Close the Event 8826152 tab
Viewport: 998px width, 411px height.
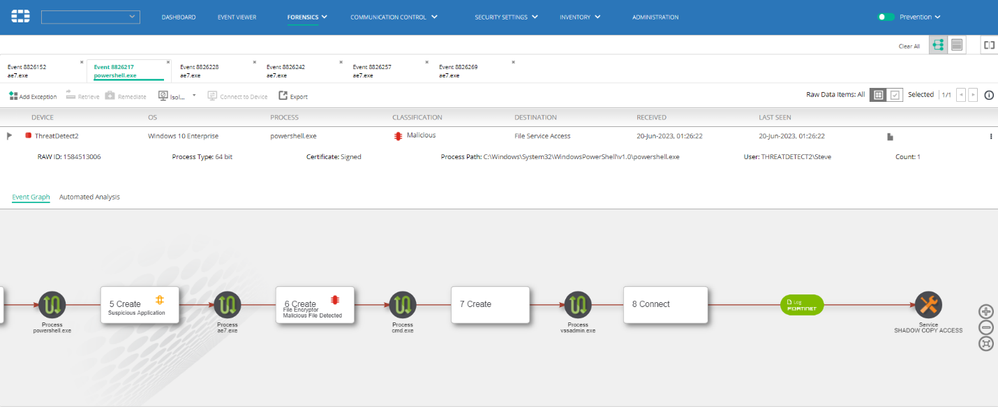[81, 62]
